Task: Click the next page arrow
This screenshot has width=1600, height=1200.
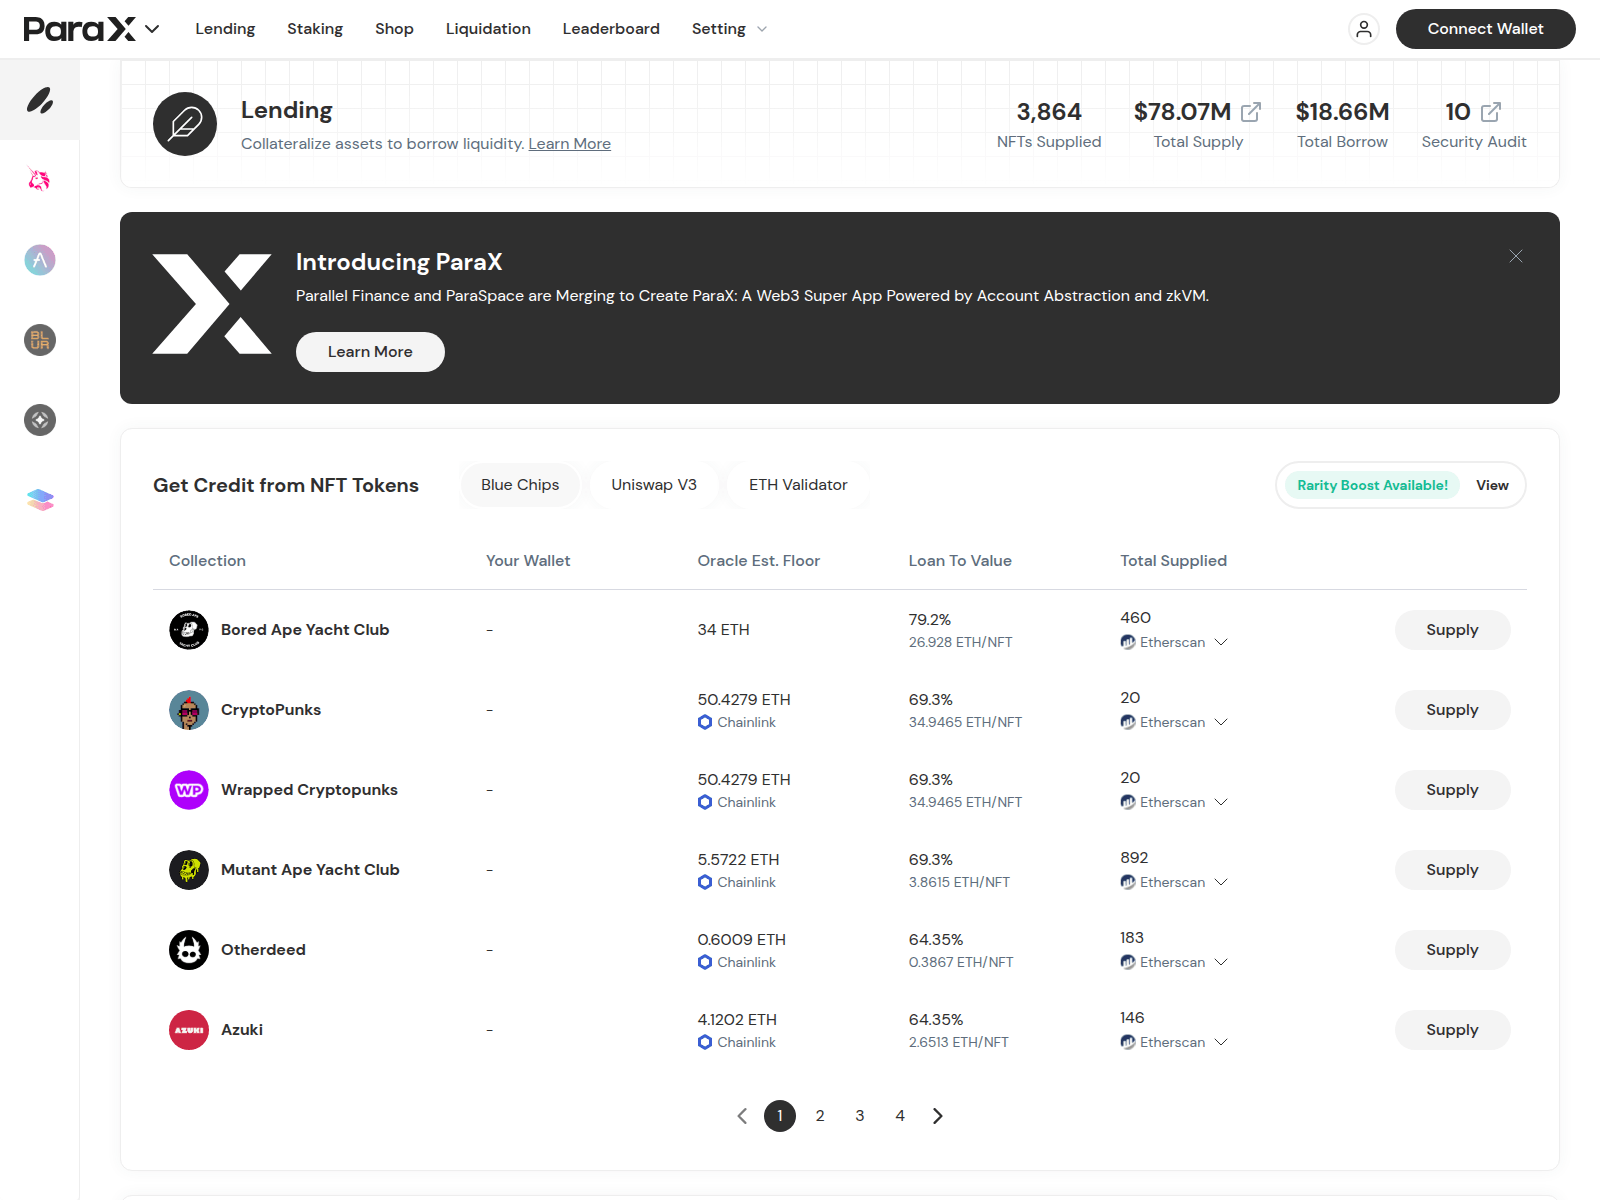Action: coord(938,1116)
